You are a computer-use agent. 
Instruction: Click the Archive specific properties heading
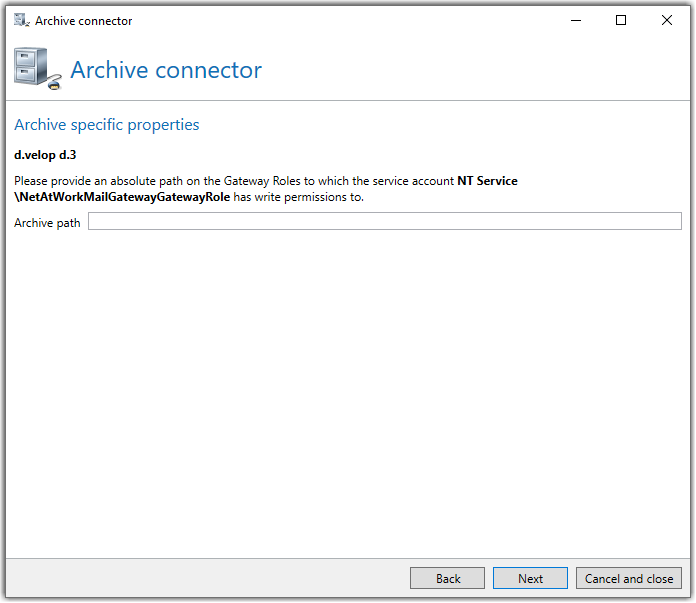[107, 125]
